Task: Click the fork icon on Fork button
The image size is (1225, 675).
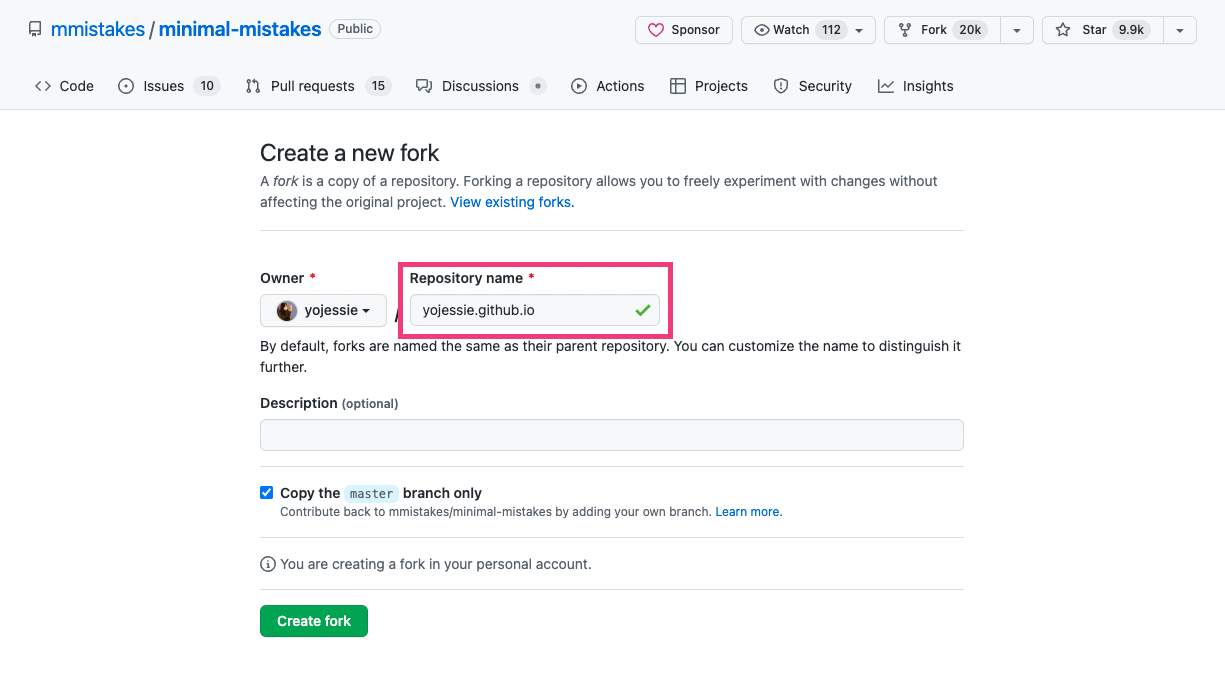Action: coord(906,30)
